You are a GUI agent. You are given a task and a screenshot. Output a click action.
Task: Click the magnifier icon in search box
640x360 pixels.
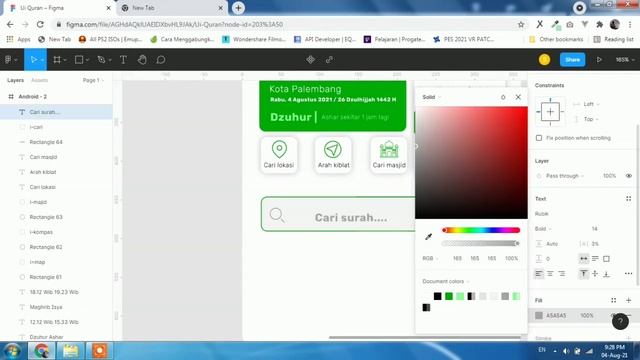277,215
